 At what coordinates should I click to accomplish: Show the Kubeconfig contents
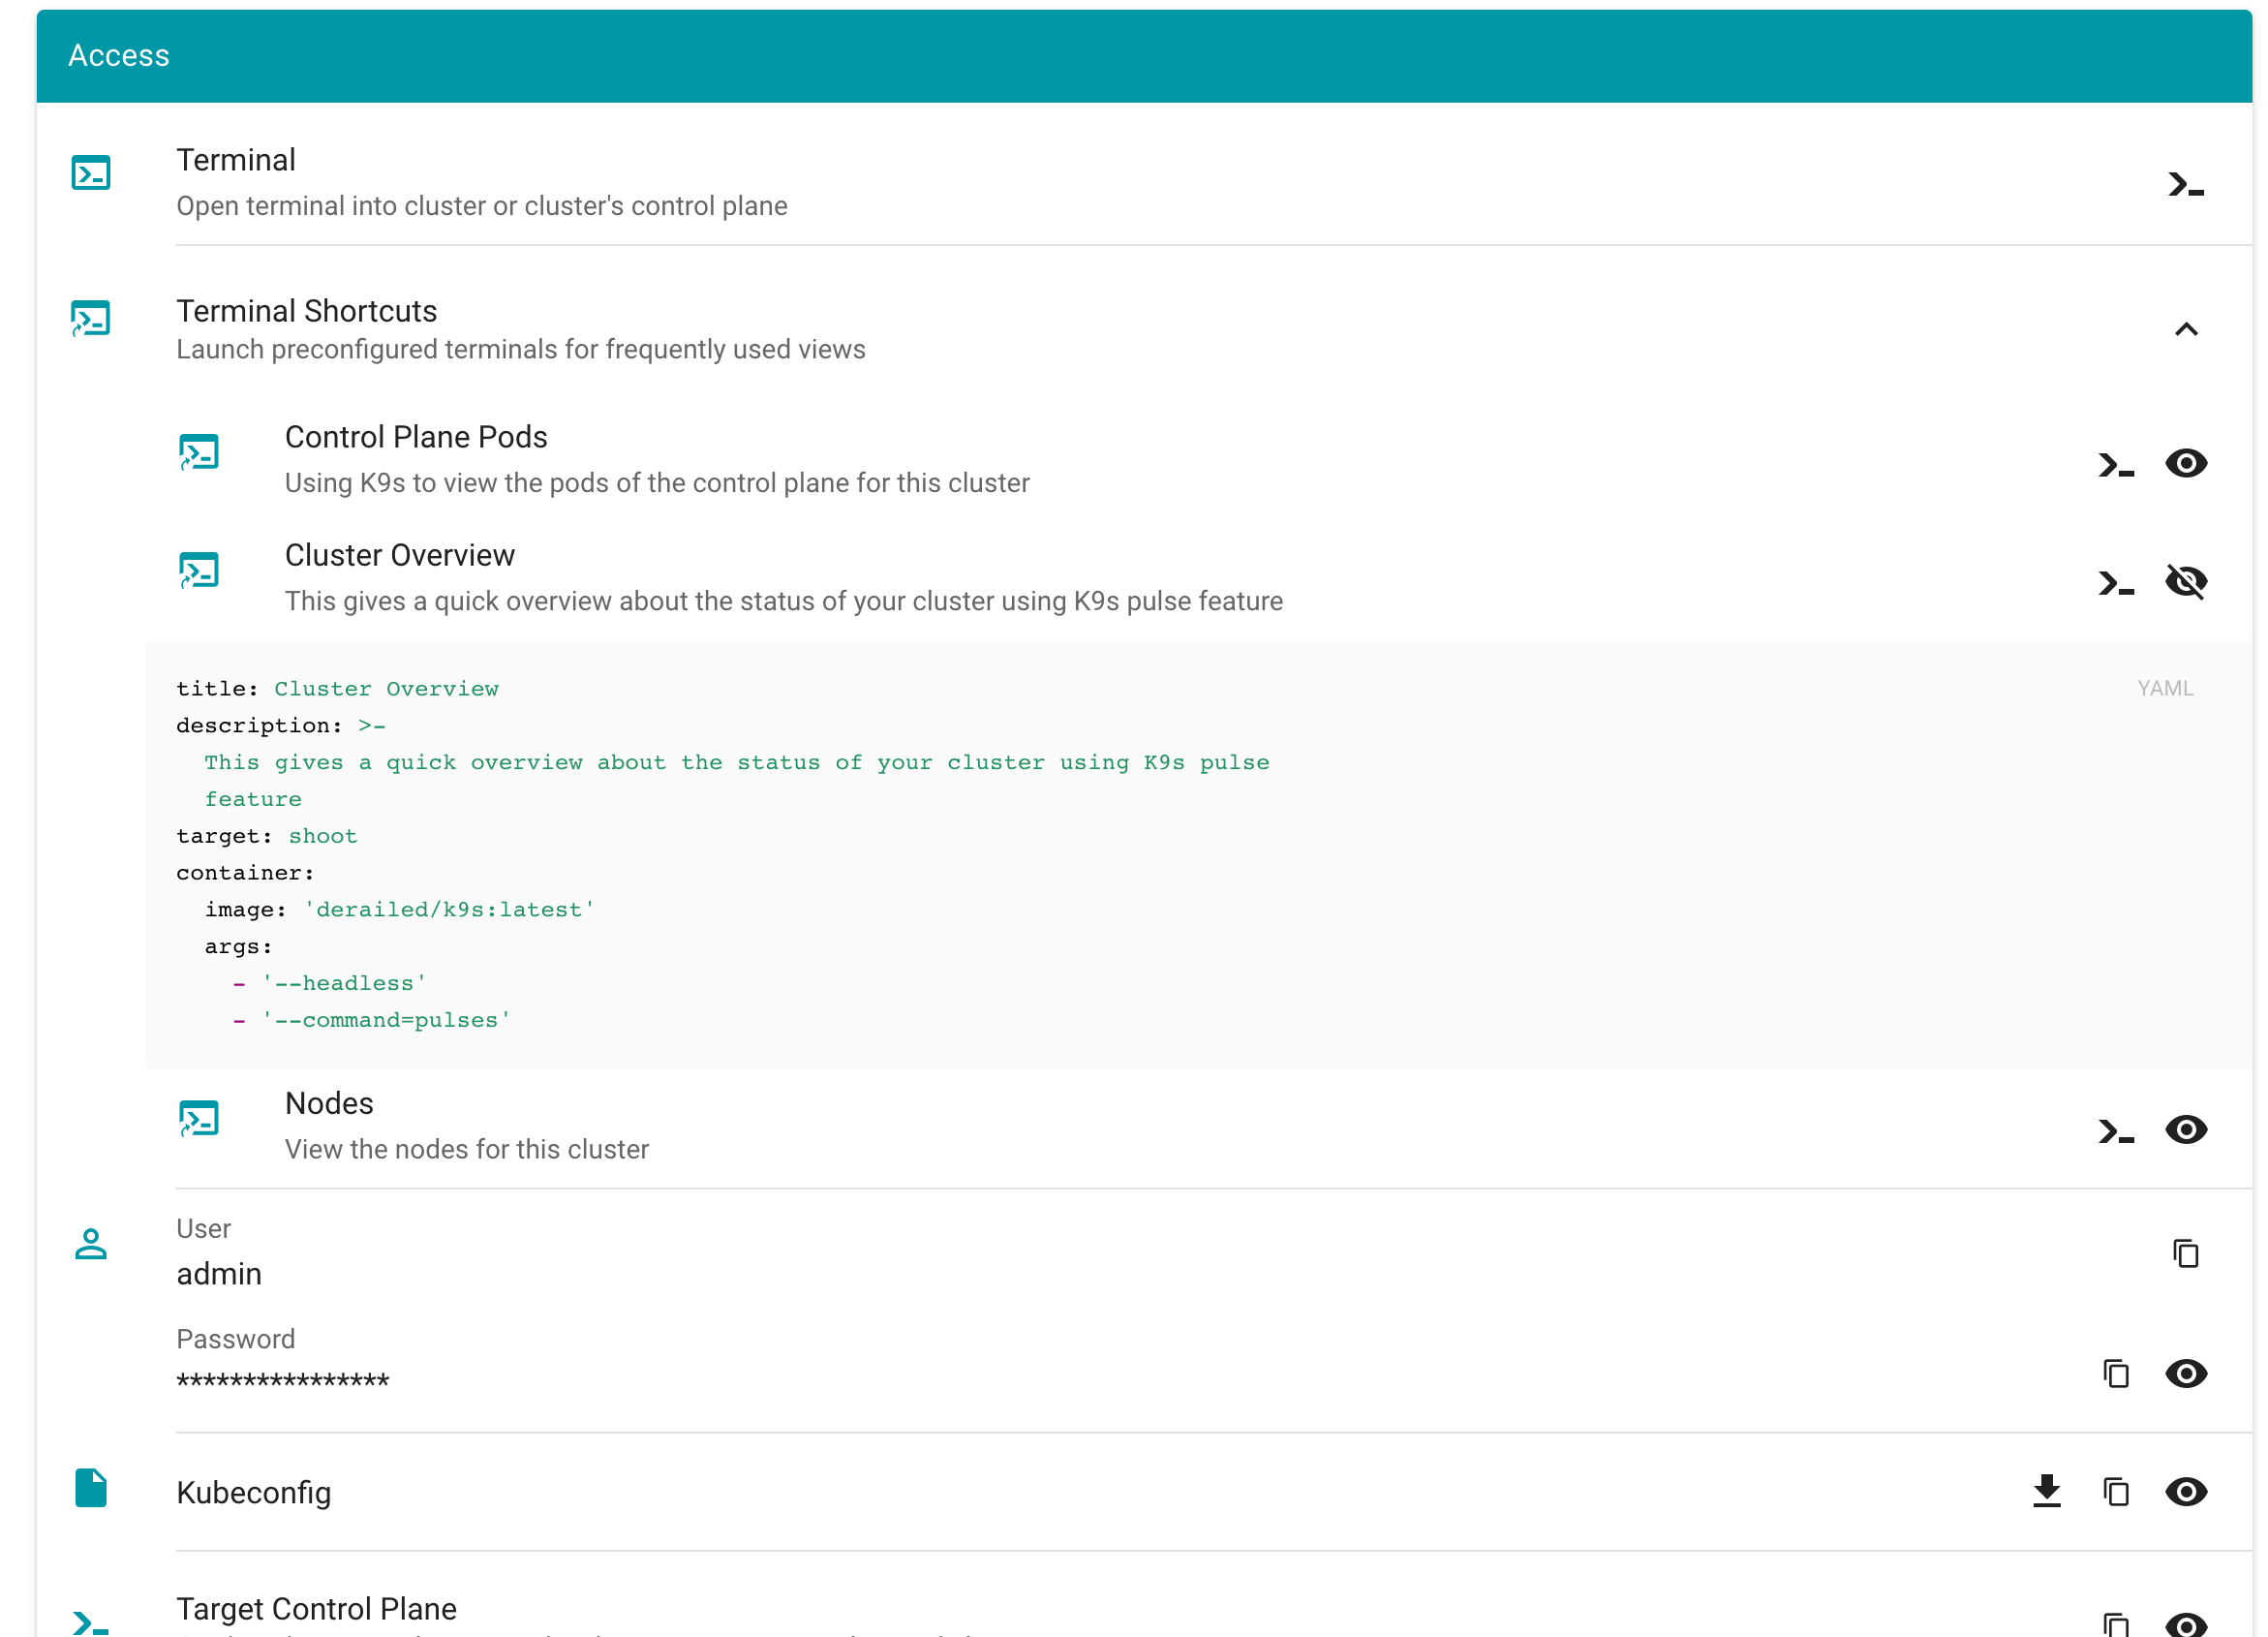click(x=2185, y=1491)
